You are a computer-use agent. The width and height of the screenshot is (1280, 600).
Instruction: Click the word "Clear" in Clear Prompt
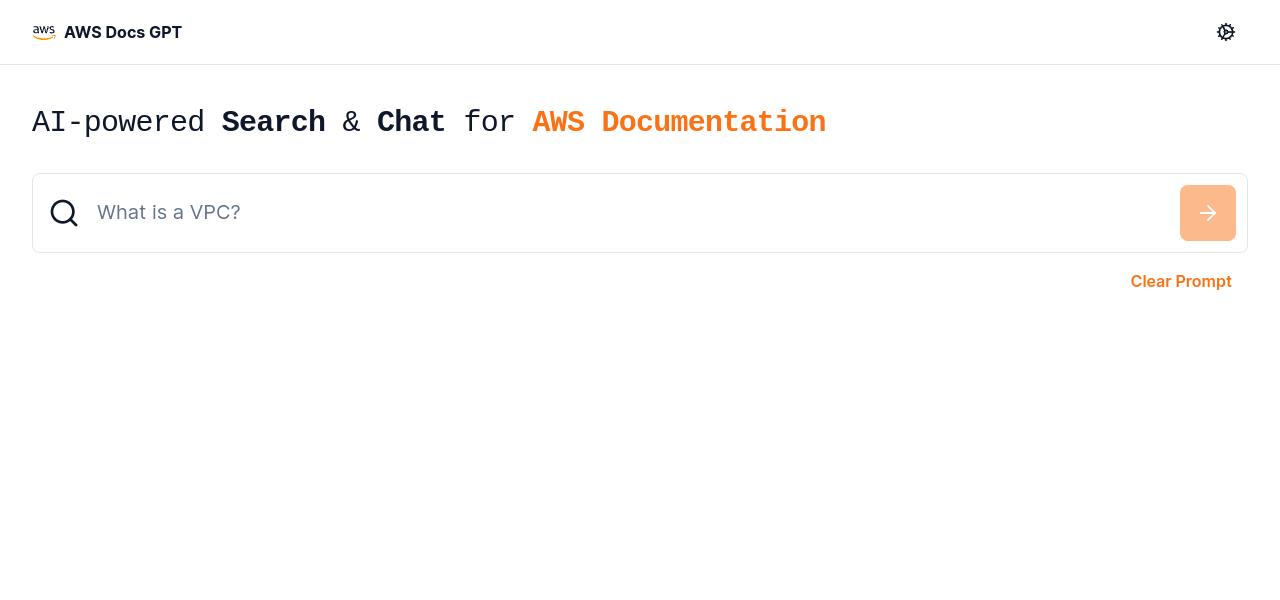click(1151, 281)
